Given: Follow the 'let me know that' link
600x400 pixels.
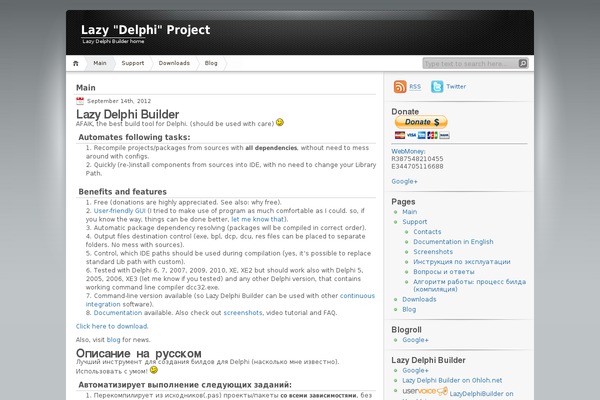Looking at the screenshot, I should [258, 219].
